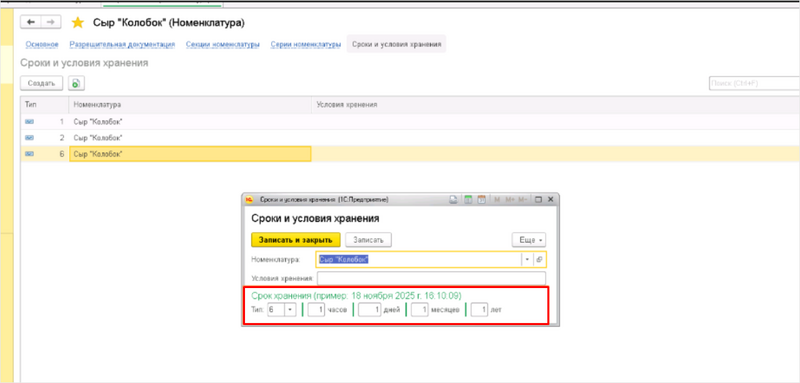
Task: Open the Еще menu in dialog
Action: click(x=529, y=240)
